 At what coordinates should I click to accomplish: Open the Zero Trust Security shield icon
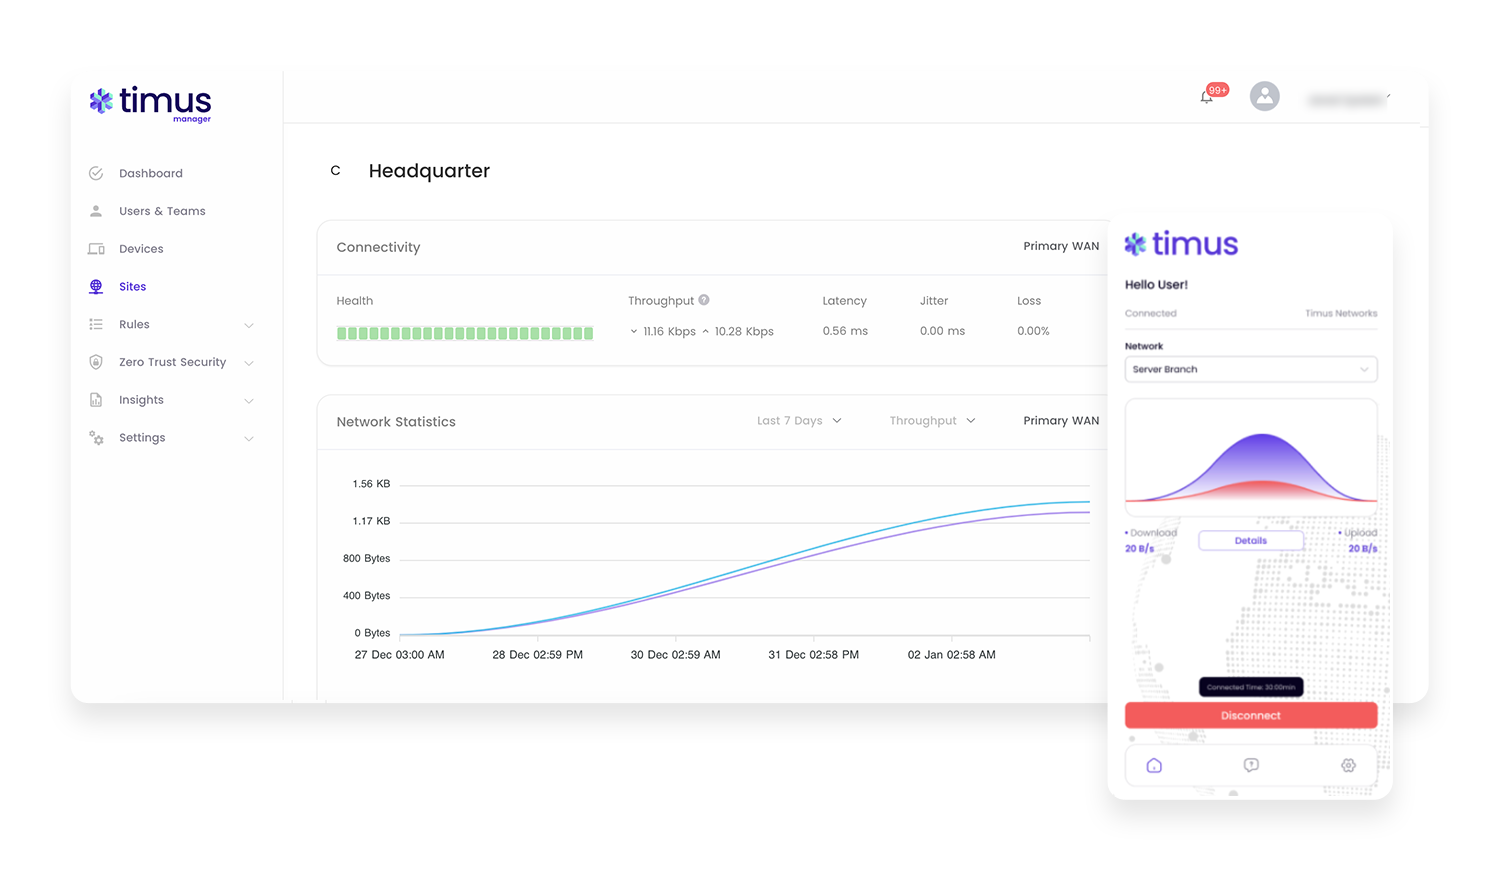coord(95,362)
